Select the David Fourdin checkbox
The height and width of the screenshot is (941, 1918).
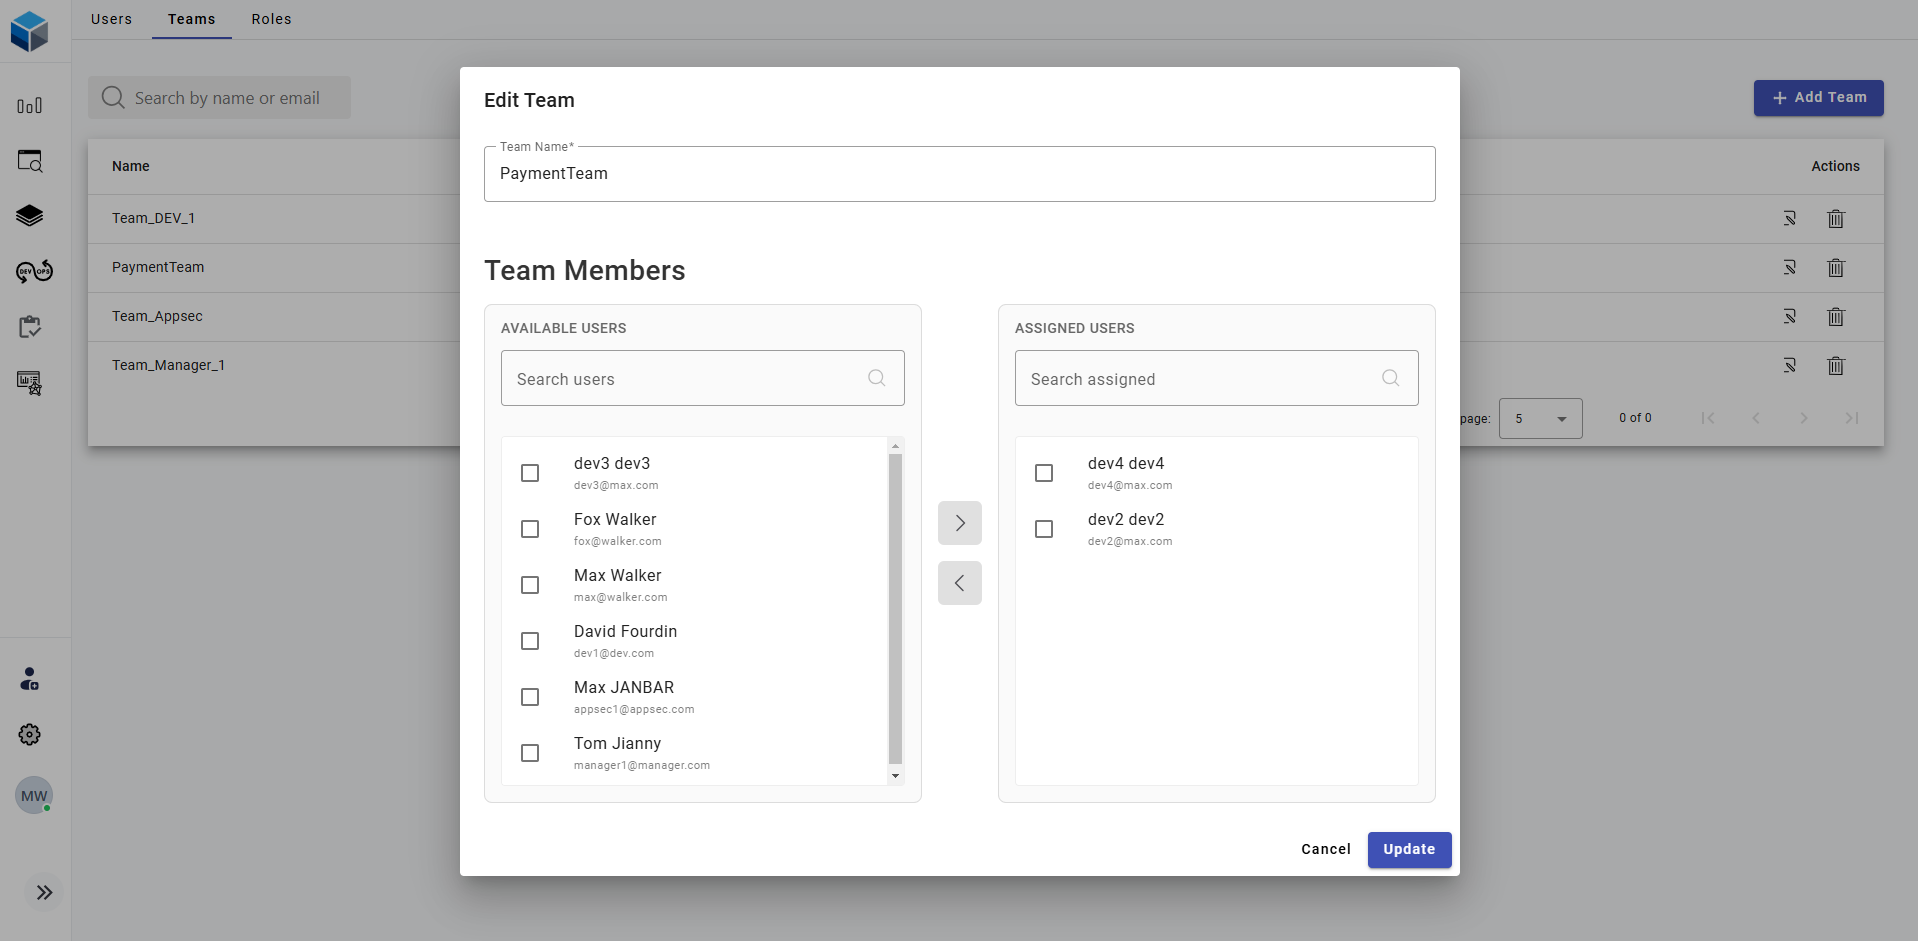click(x=530, y=641)
